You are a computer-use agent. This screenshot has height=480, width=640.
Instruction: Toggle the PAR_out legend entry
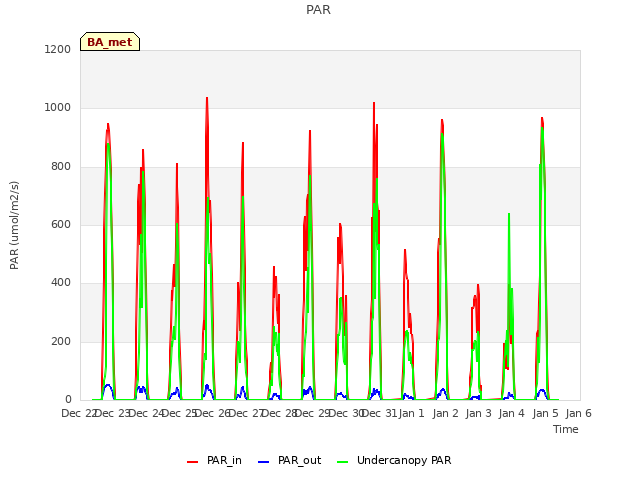[x=289, y=460]
